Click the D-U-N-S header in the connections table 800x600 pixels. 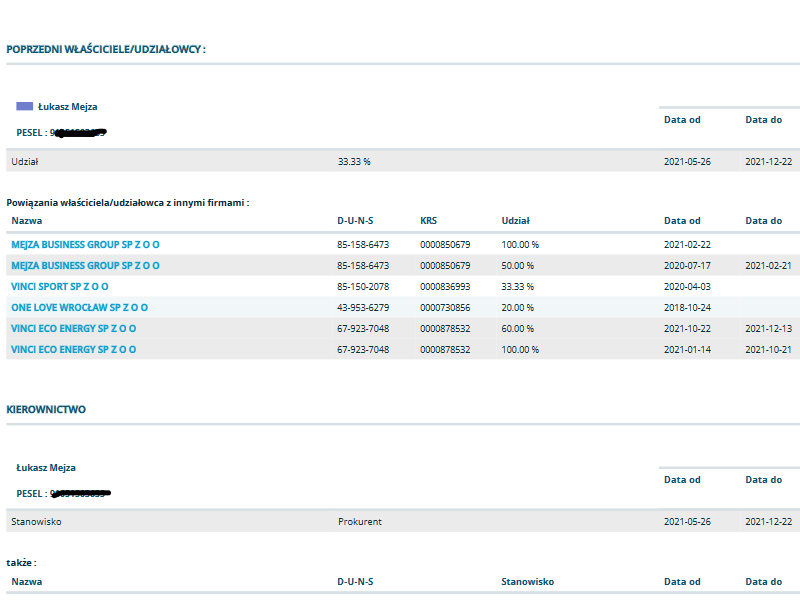pyautogui.click(x=355, y=221)
